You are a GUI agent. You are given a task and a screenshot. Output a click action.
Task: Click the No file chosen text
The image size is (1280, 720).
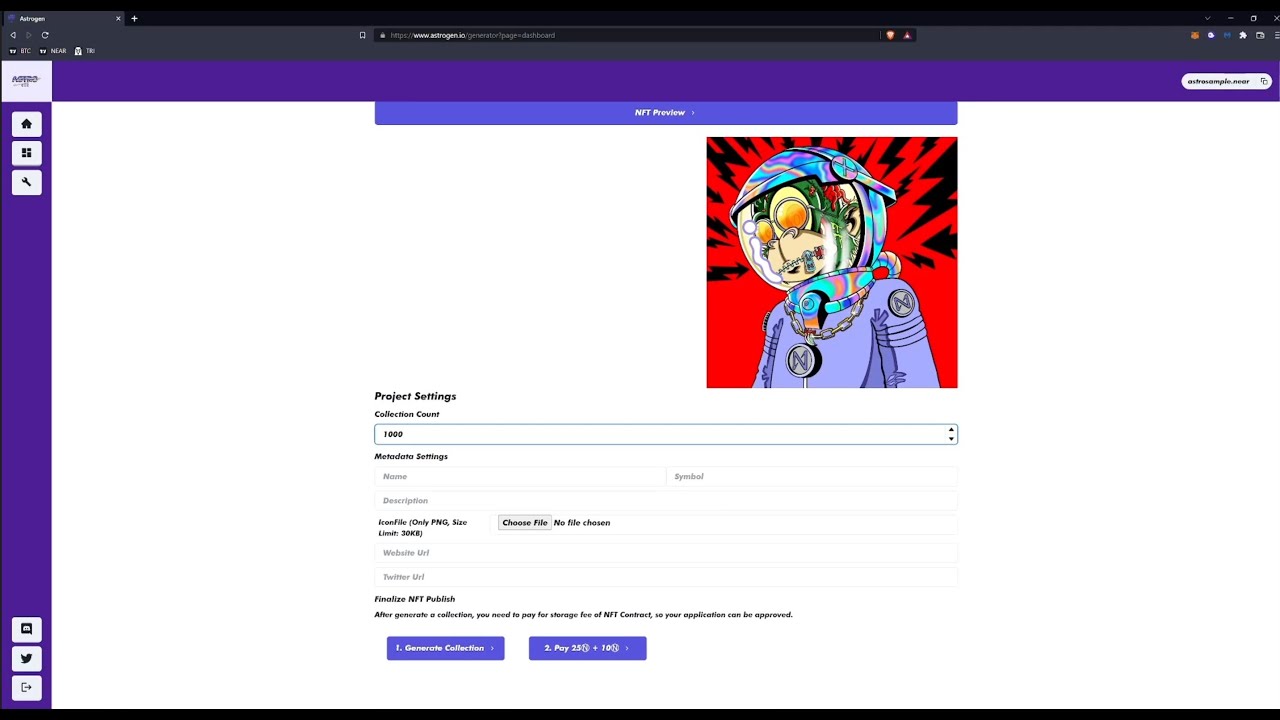[x=582, y=523]
